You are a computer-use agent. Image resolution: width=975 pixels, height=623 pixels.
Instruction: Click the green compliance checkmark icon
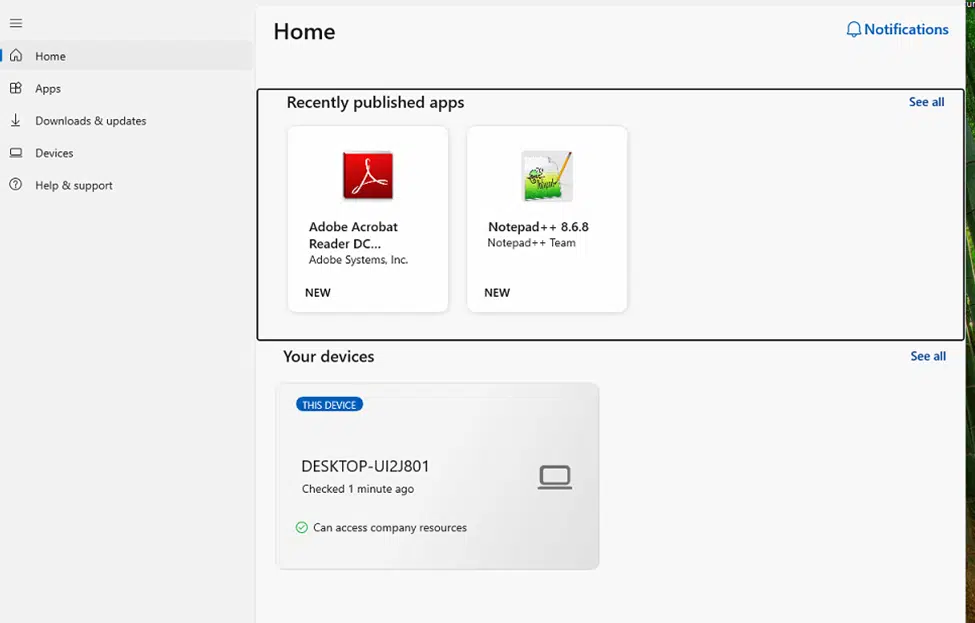pos(302,527)
